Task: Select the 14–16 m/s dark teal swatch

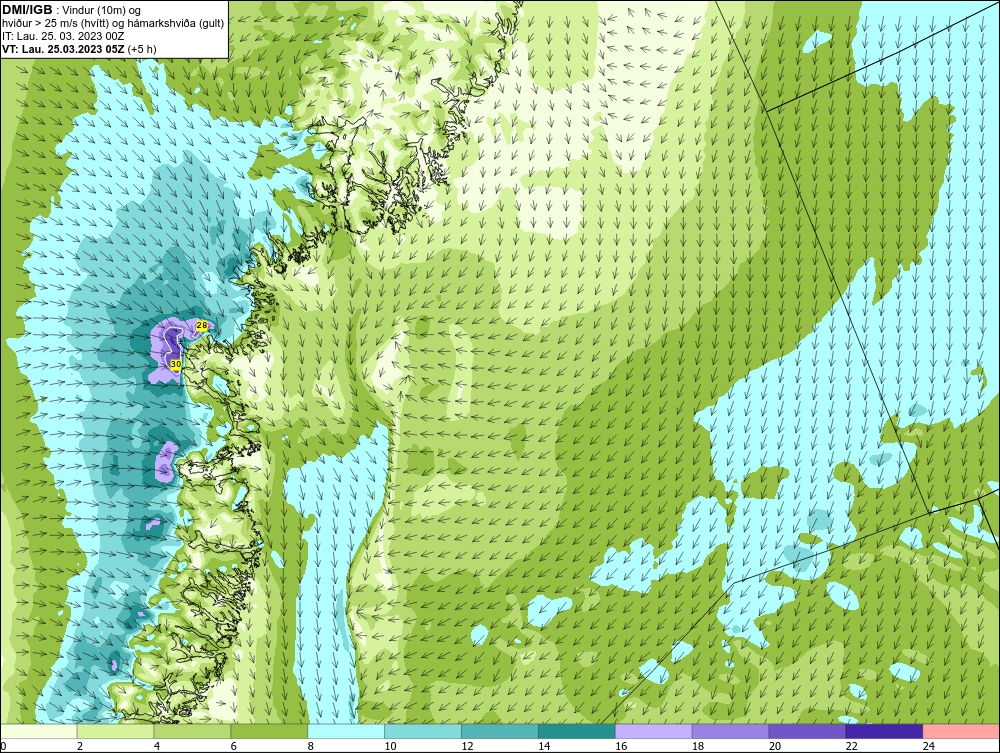Action: tap(577, 731)
